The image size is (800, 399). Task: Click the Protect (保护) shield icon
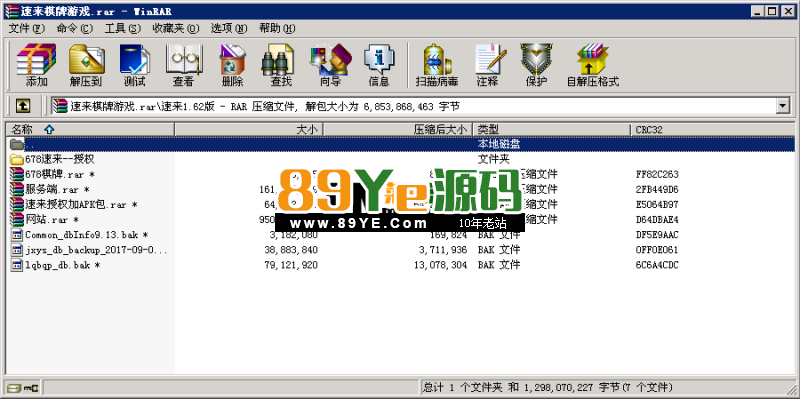536,65
